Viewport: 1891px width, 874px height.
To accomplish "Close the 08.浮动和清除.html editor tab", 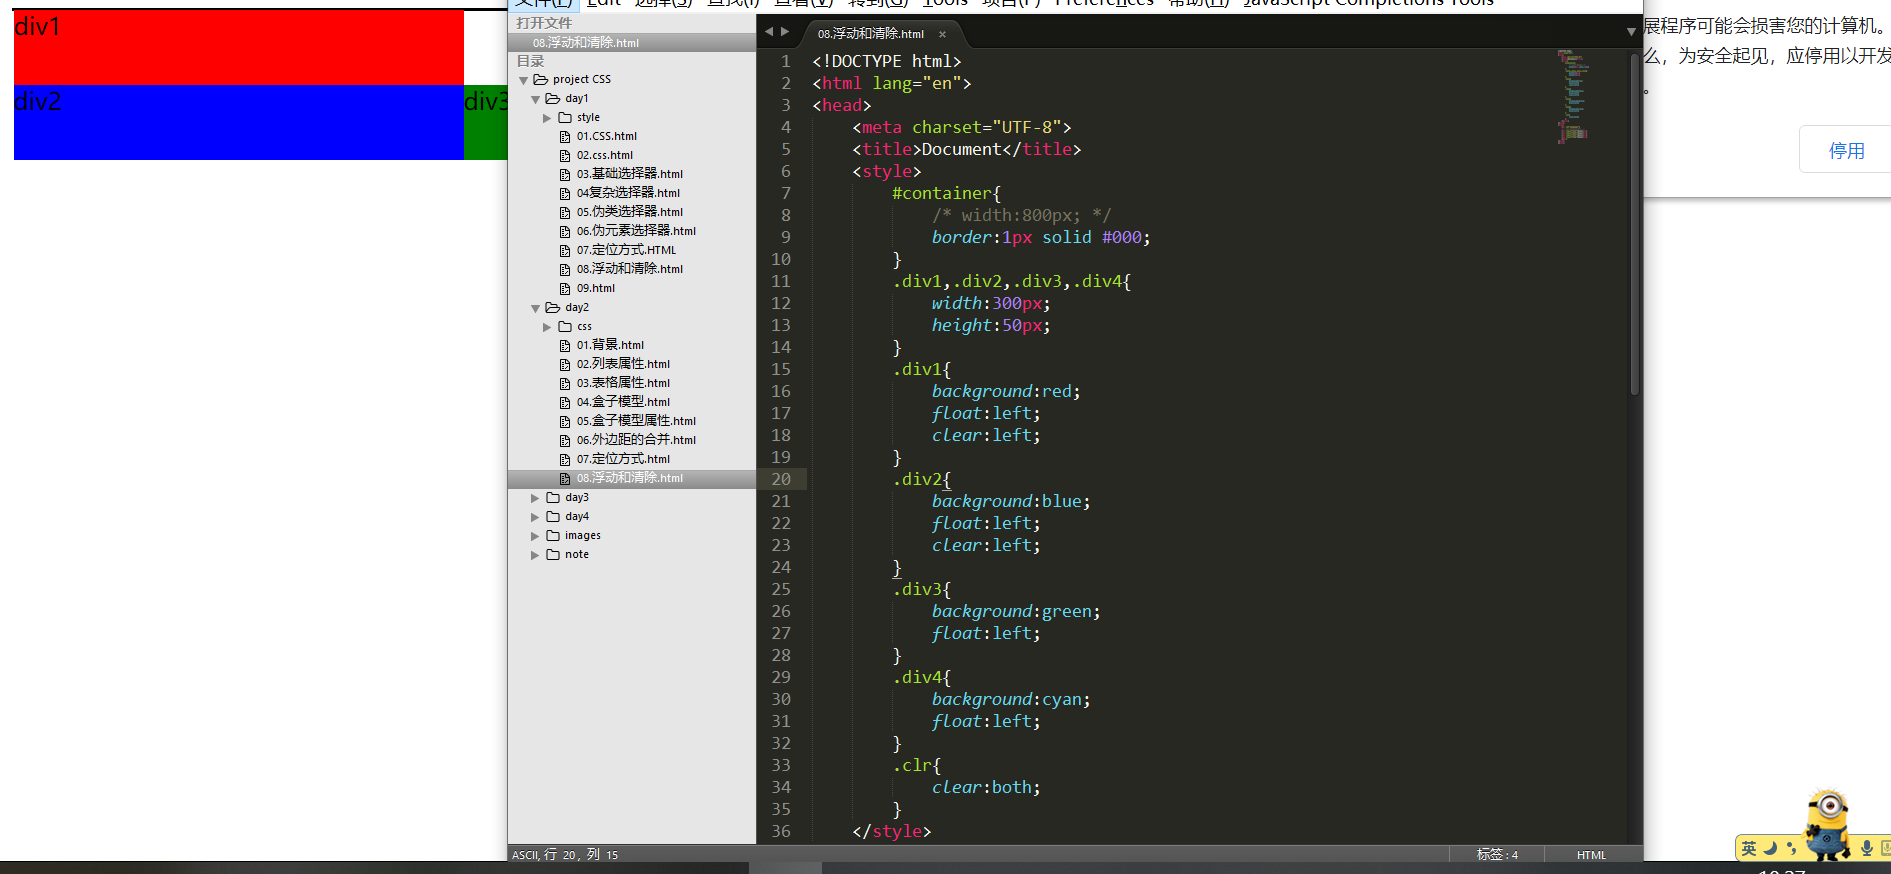I will pyautogui.click(x=942, y=34).
